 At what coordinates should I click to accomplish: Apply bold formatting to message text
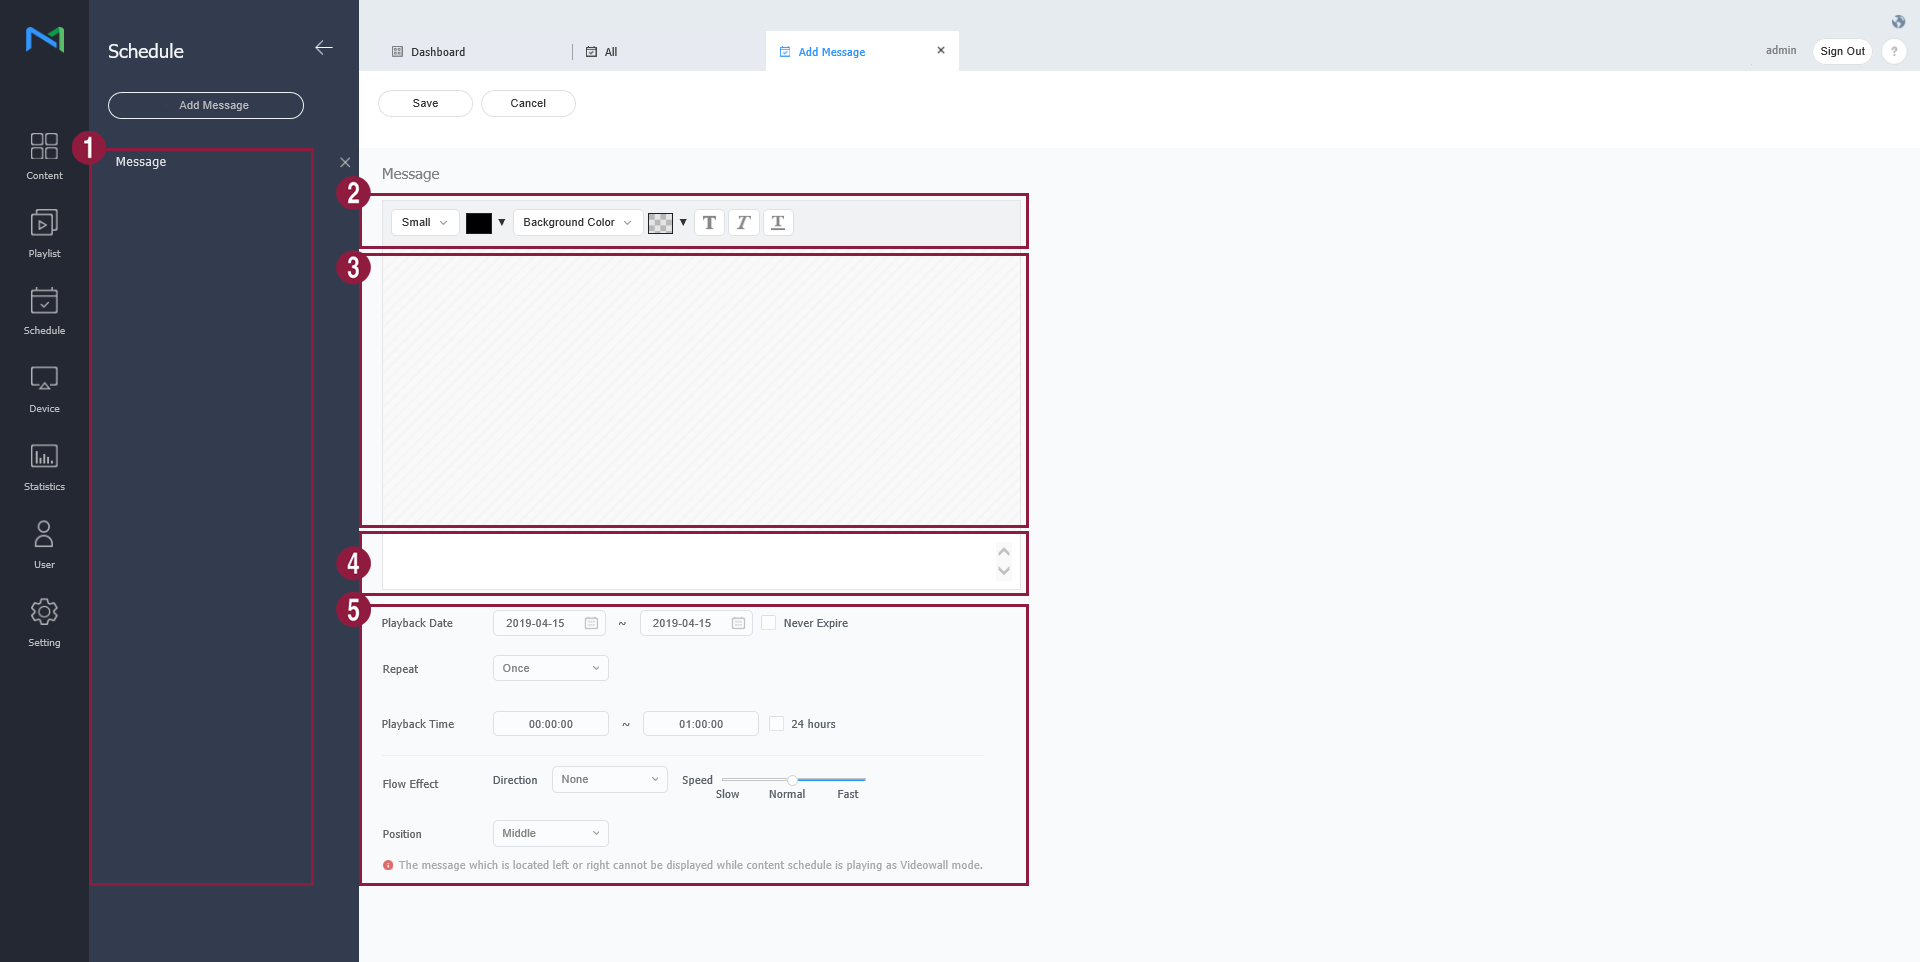tap(709, 222)
